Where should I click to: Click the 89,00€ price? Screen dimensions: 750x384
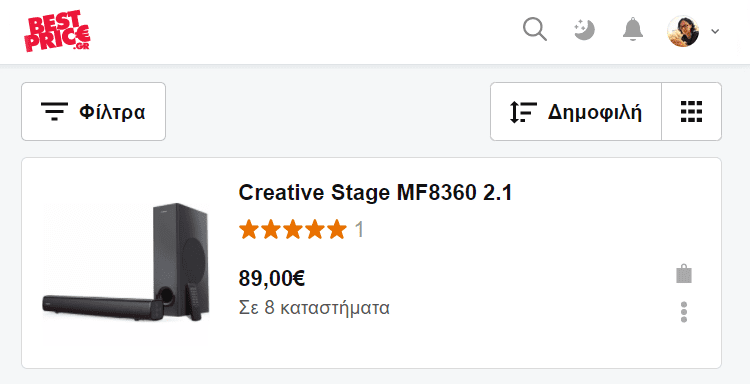coord(272,278)
